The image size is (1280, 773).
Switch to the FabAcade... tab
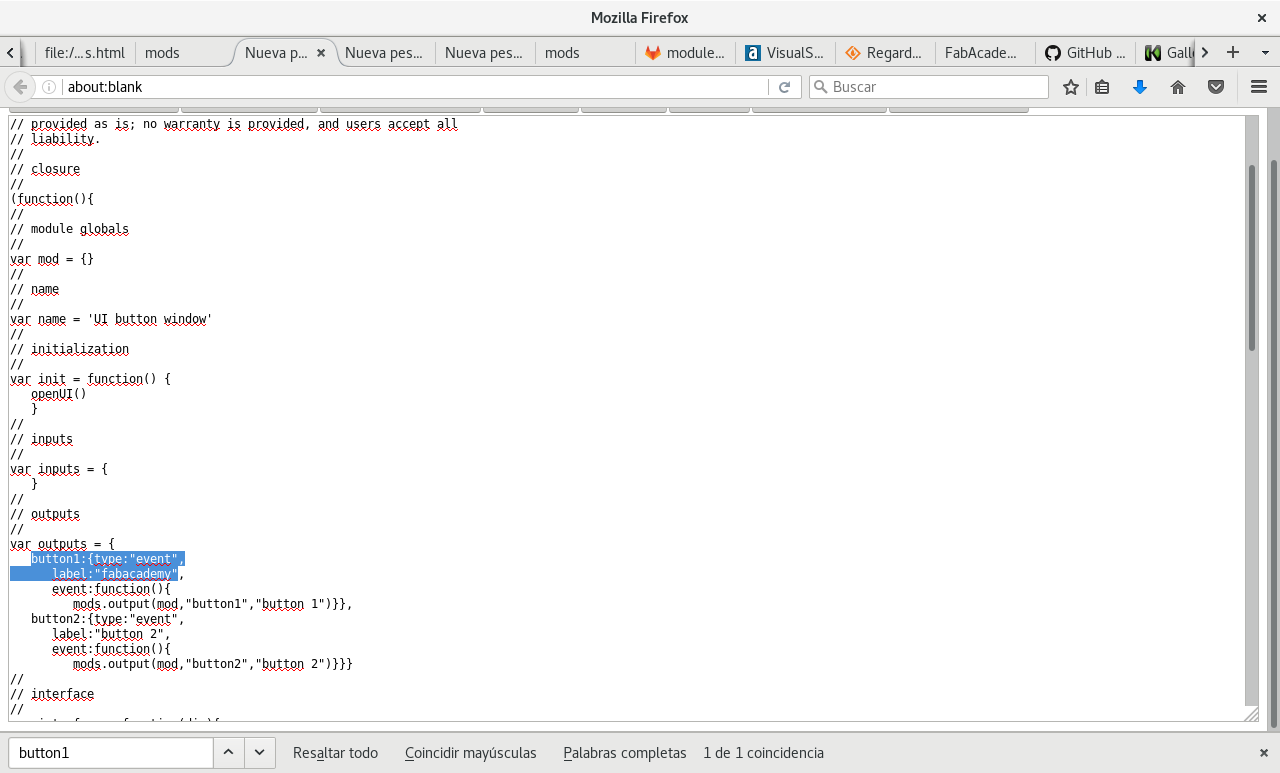point(985,53)
